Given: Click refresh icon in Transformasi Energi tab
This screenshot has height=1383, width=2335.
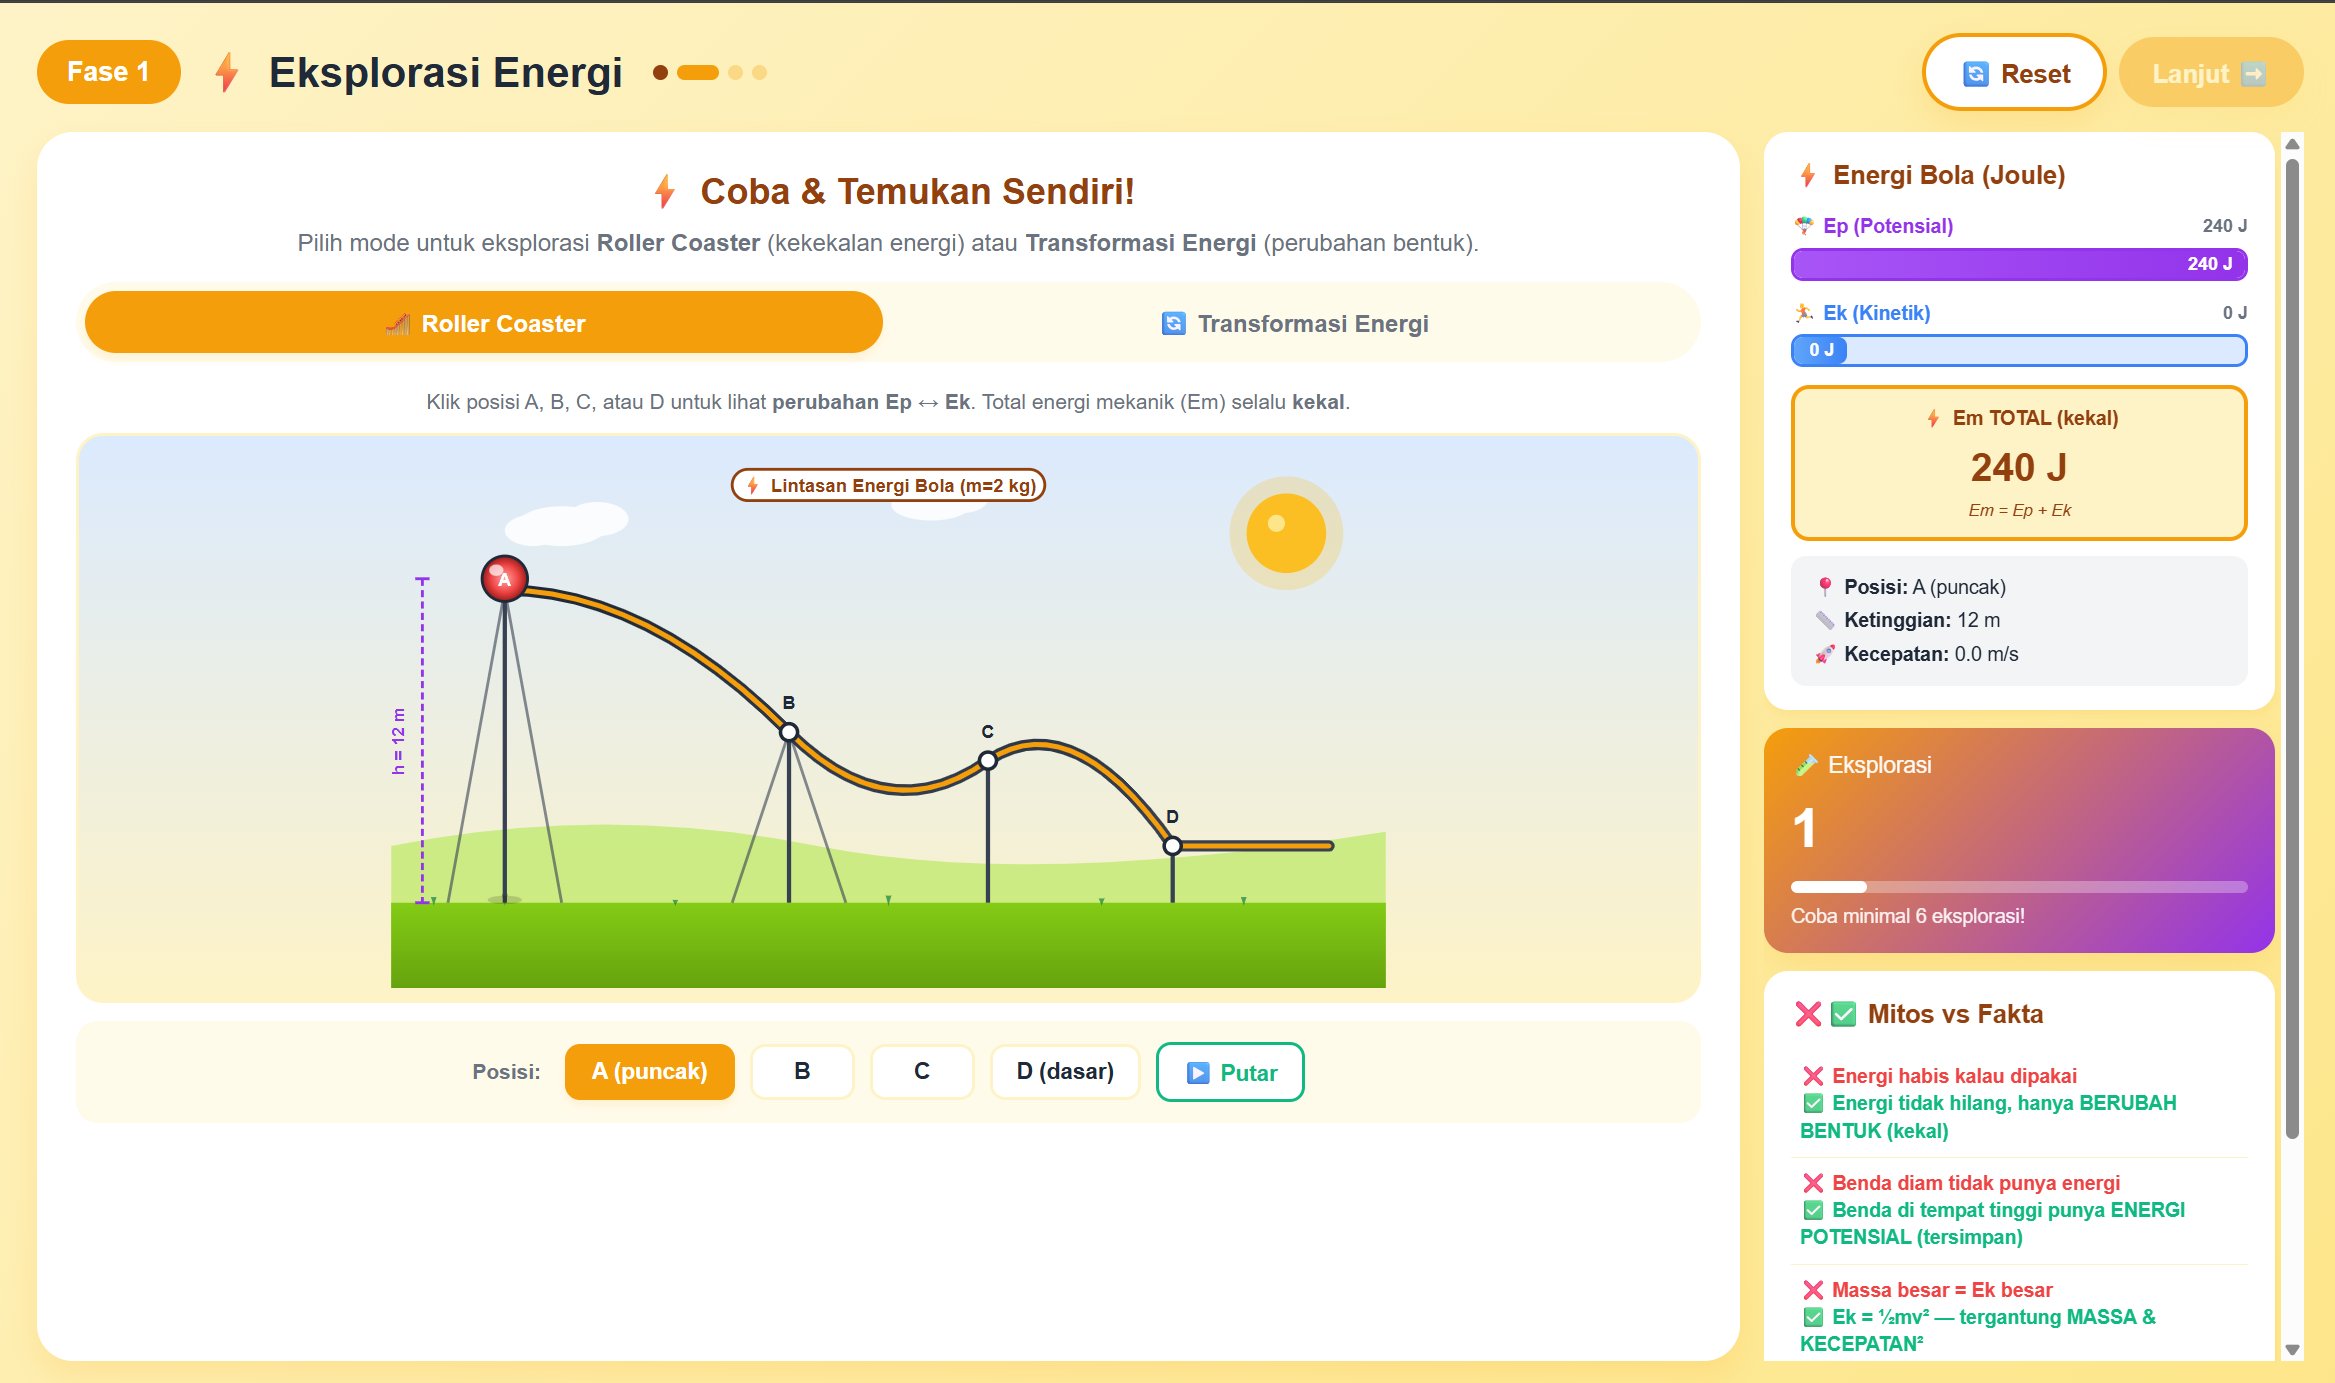Looking at the screenshot, I should coord(1174,323).
